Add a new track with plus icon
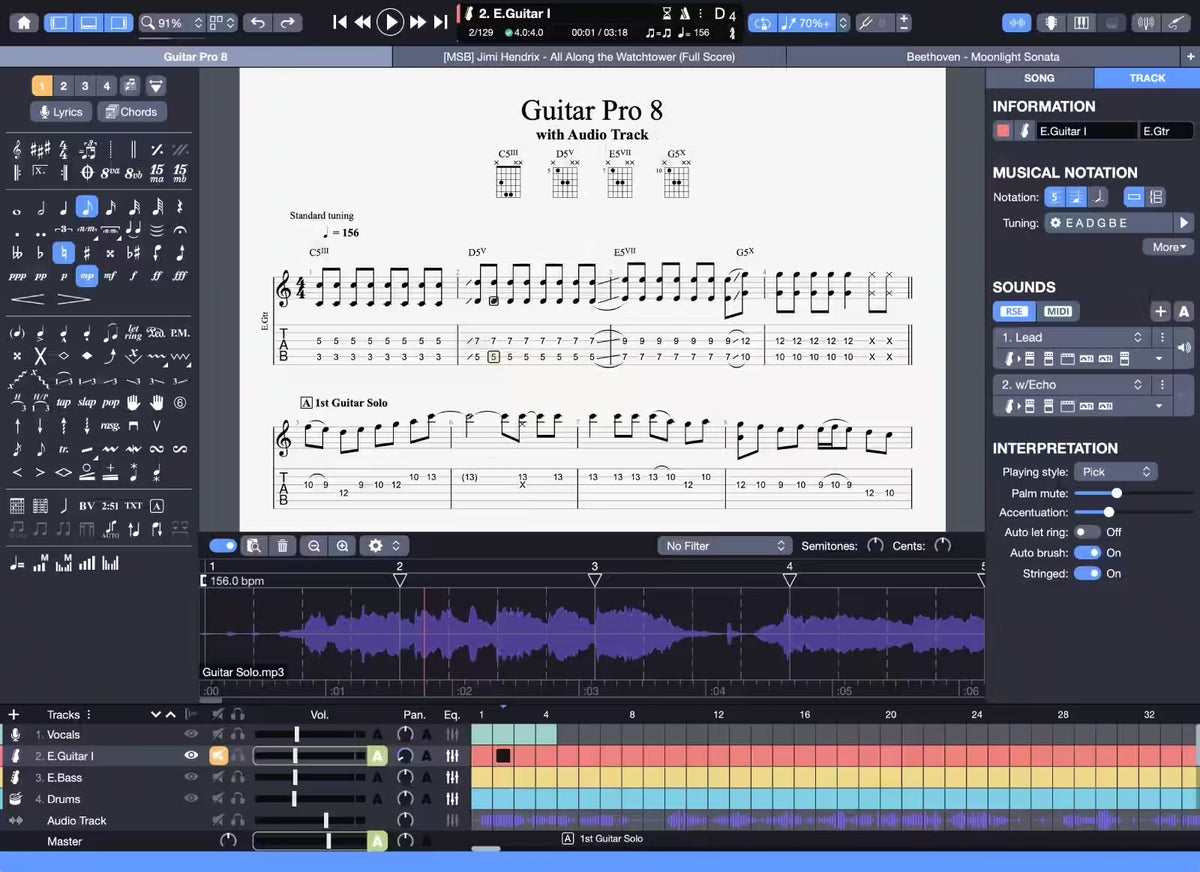Screen dimensions: 1200x872 14,714
